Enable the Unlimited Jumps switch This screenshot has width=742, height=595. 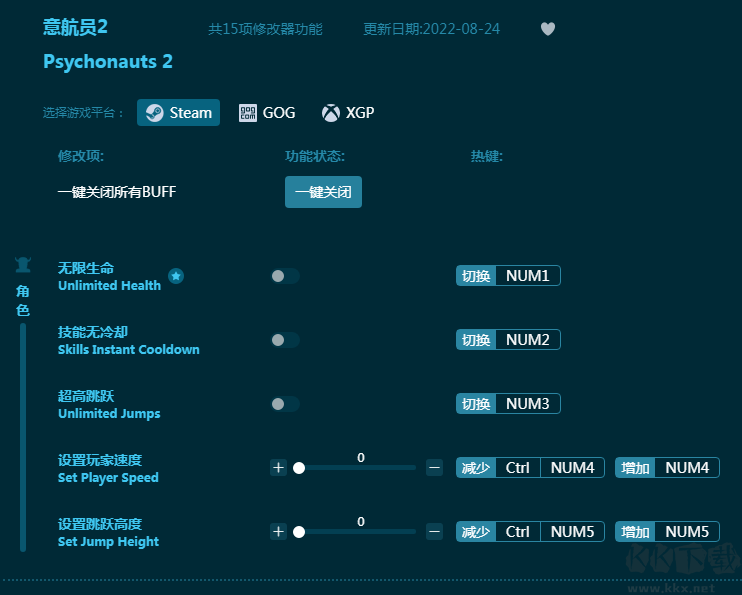click(x=284, y=404)
